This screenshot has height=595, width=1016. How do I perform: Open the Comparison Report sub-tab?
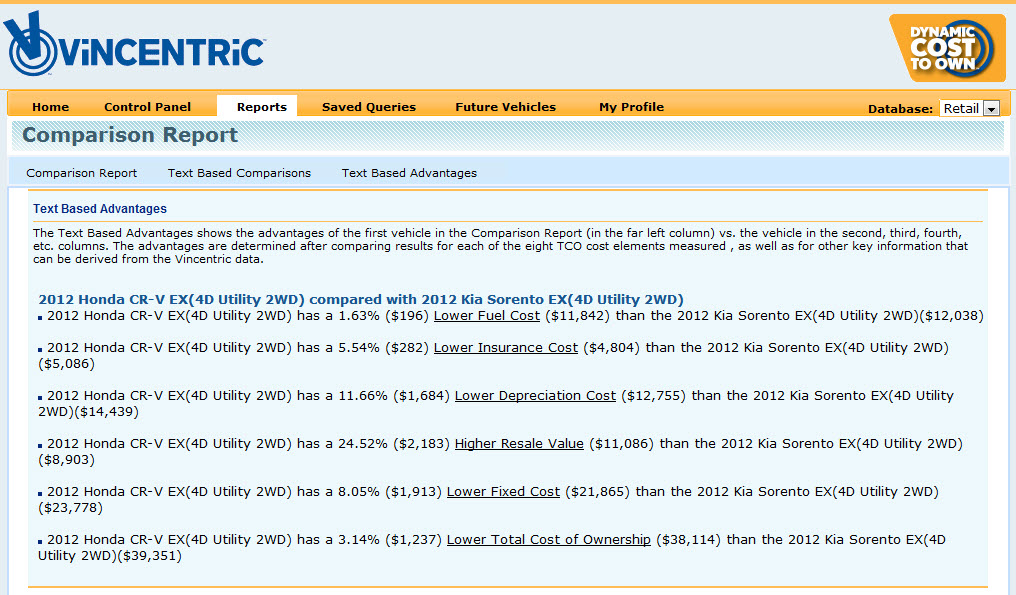(82, 173)
